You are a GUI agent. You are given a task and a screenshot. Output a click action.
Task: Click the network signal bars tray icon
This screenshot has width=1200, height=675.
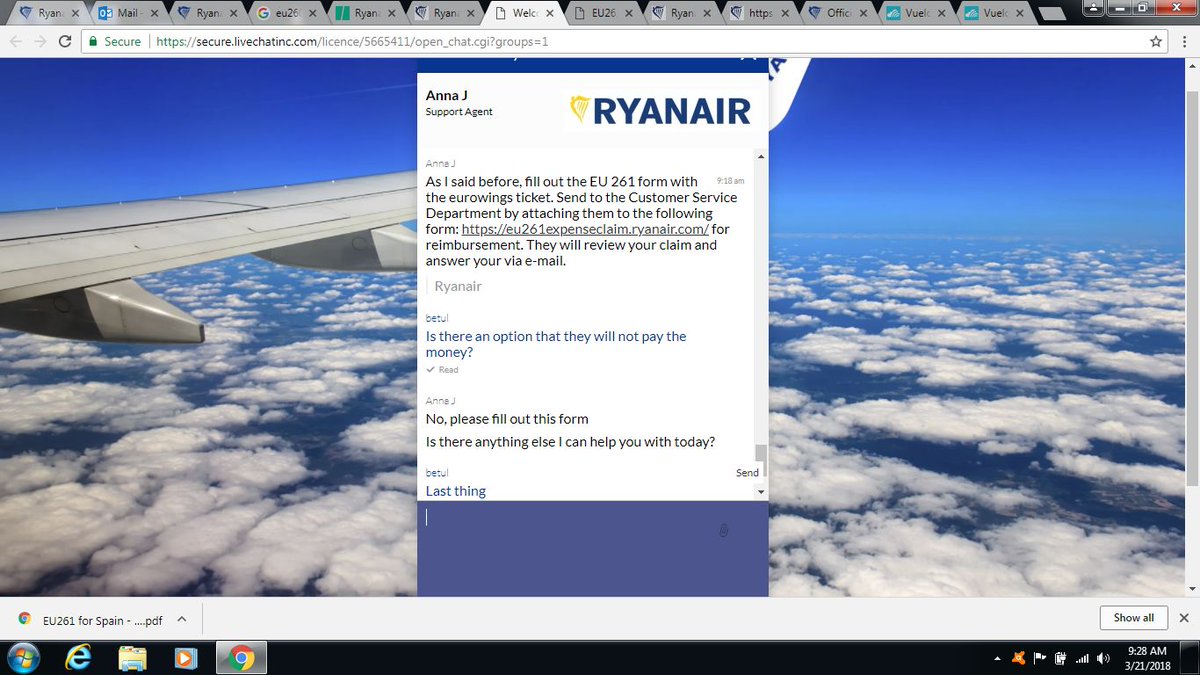[x=1081, y=658]
